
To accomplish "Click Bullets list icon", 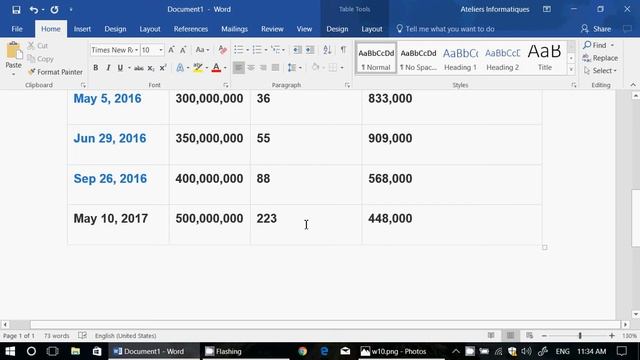I will pos(238,50).
